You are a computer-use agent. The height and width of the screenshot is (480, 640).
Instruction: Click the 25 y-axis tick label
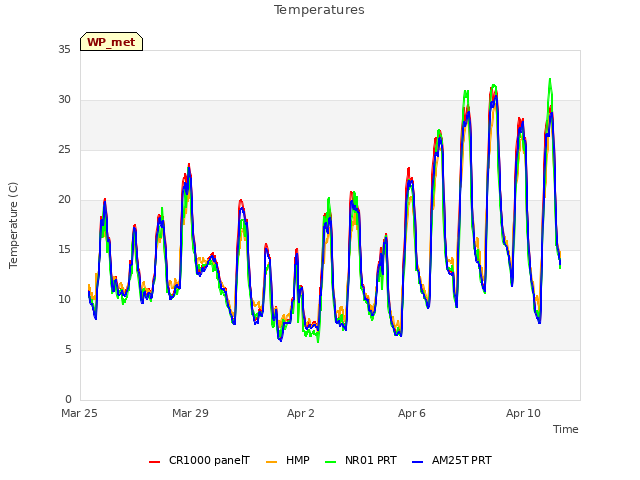[x=64, y=150]
